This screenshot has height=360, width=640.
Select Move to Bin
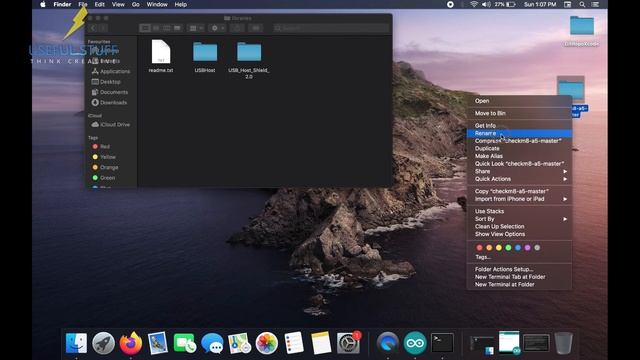(519, 113)
